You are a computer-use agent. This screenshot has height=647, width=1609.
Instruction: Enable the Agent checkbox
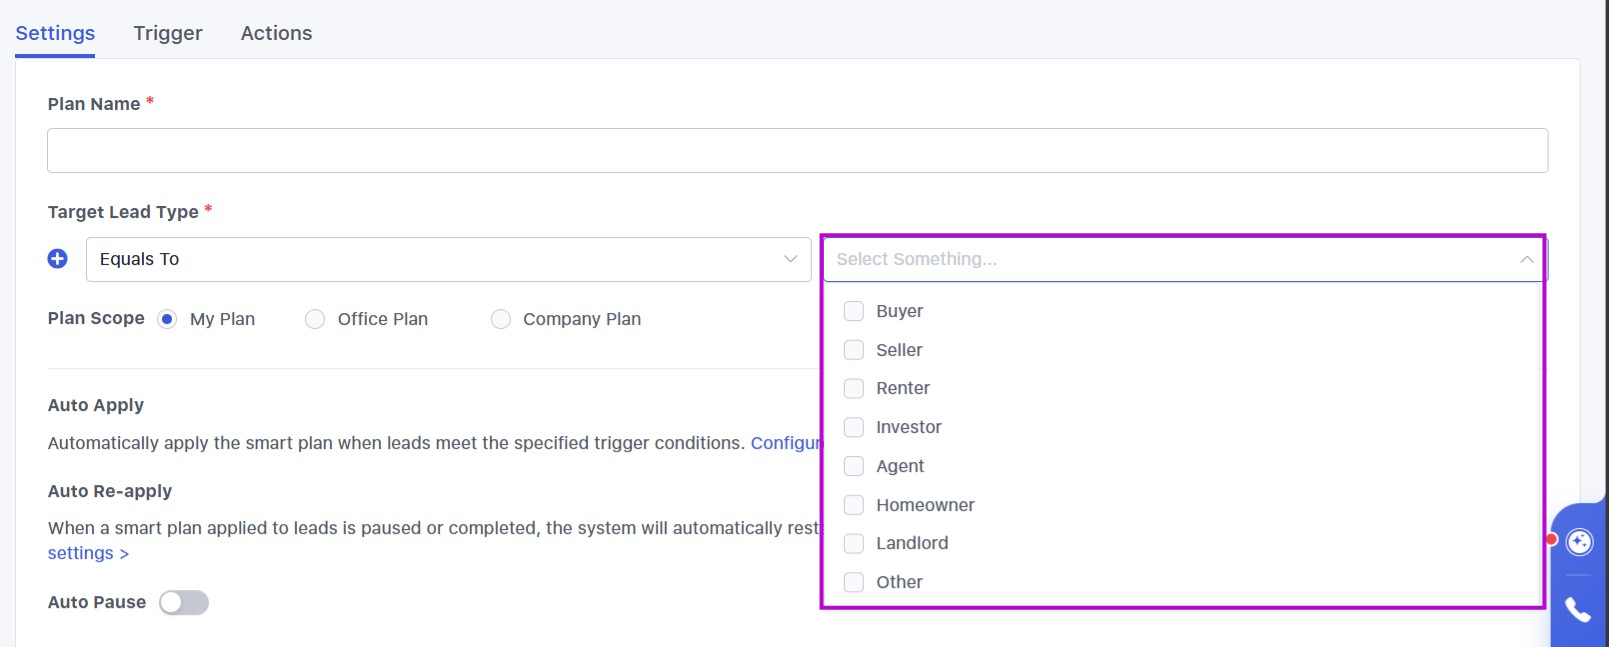tap(854, 466)
